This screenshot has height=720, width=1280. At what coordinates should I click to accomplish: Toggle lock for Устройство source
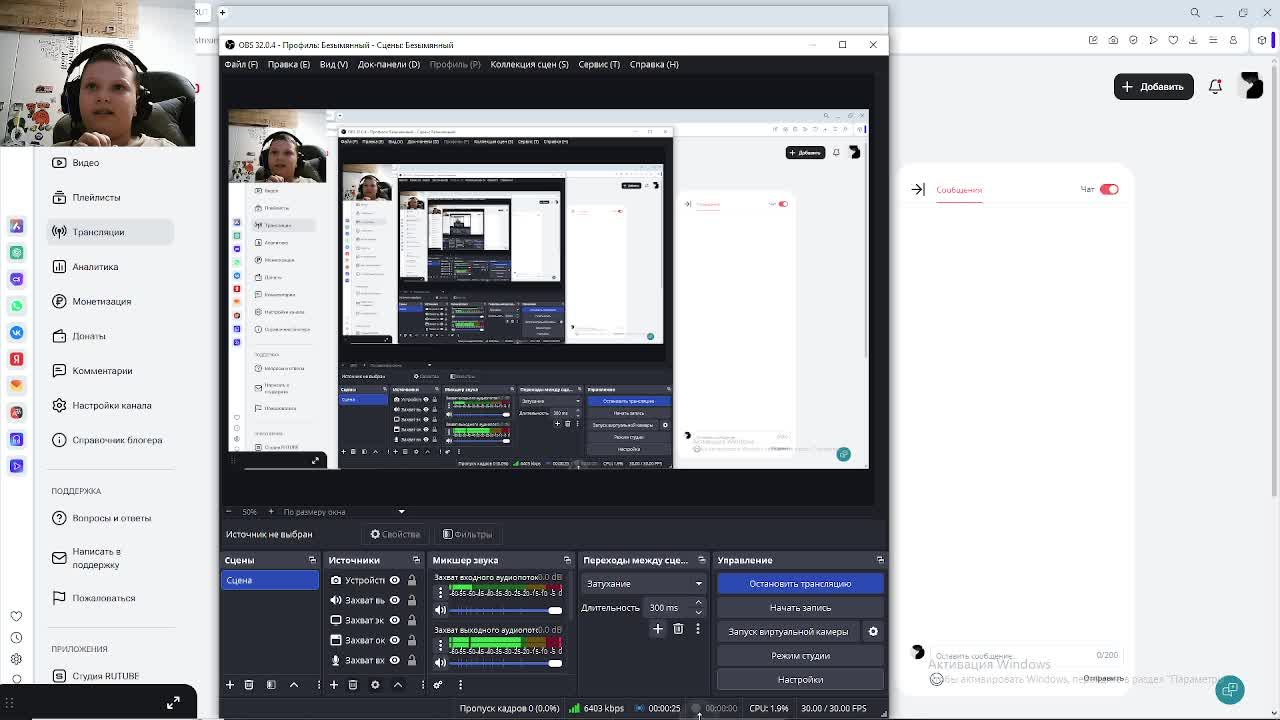point(411,580)
